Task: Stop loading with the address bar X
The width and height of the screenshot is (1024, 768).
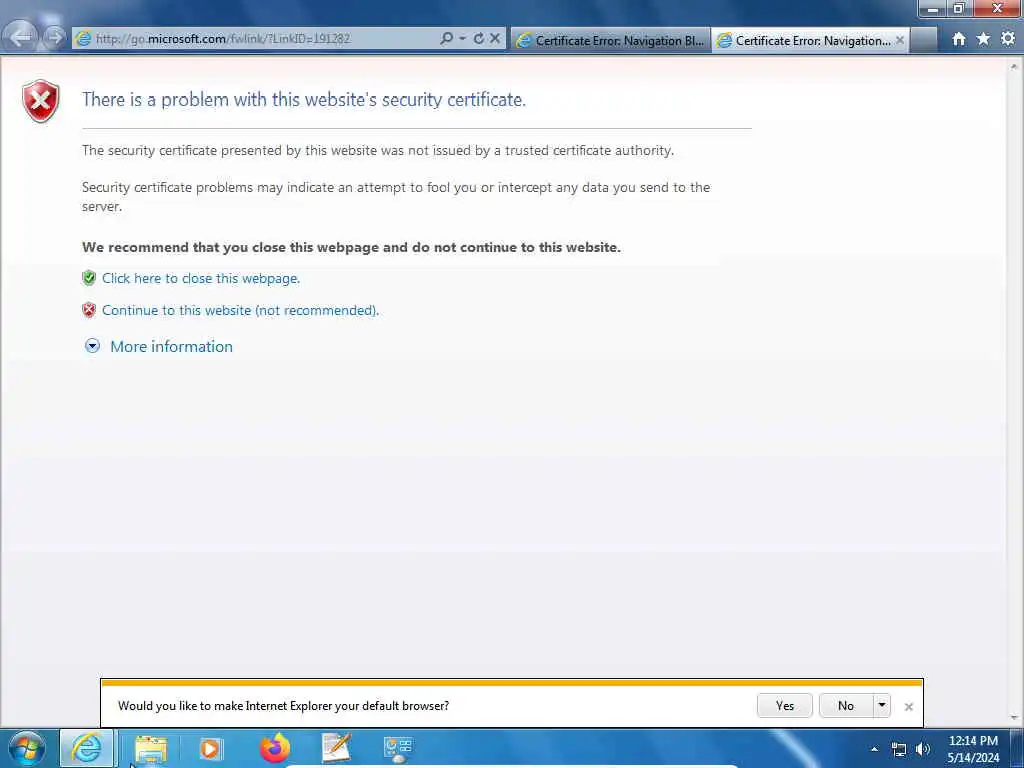Action: (495, 39)
